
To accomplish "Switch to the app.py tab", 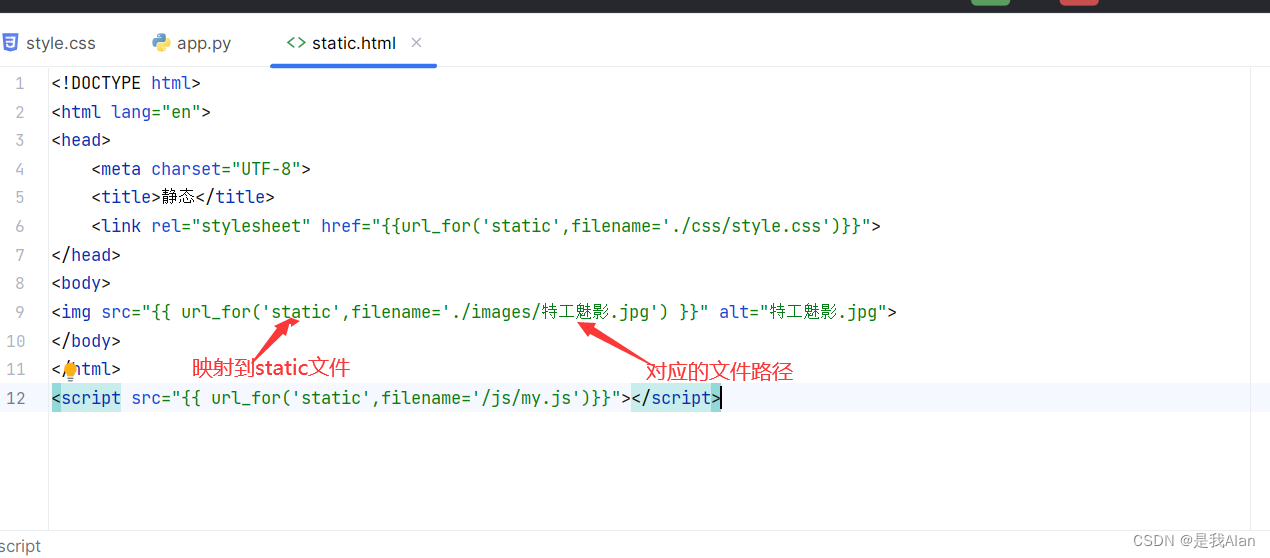I will 191,43.
